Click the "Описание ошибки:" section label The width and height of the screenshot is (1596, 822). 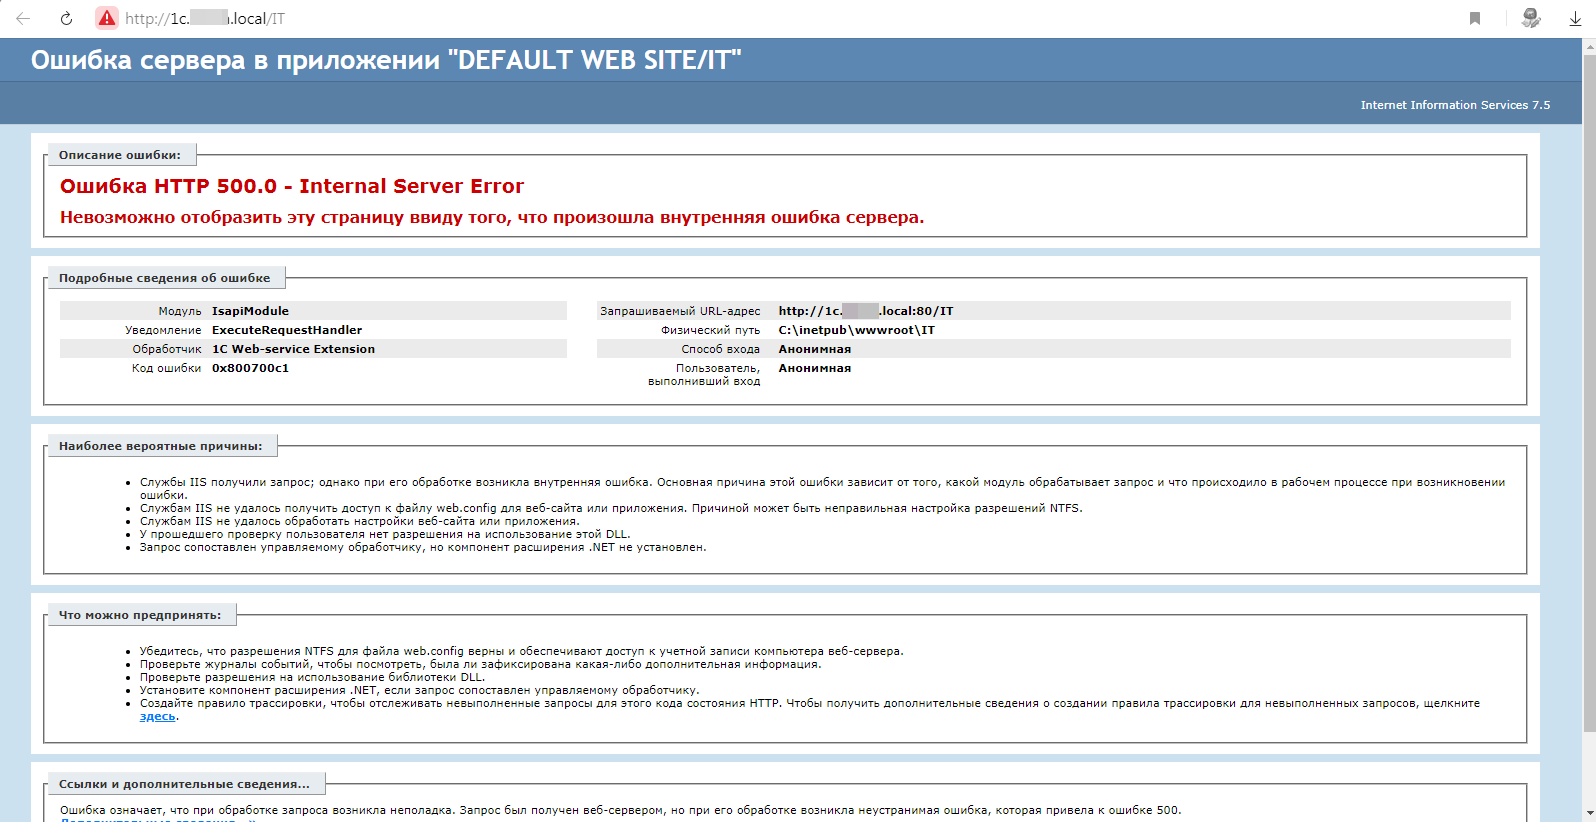120,155
